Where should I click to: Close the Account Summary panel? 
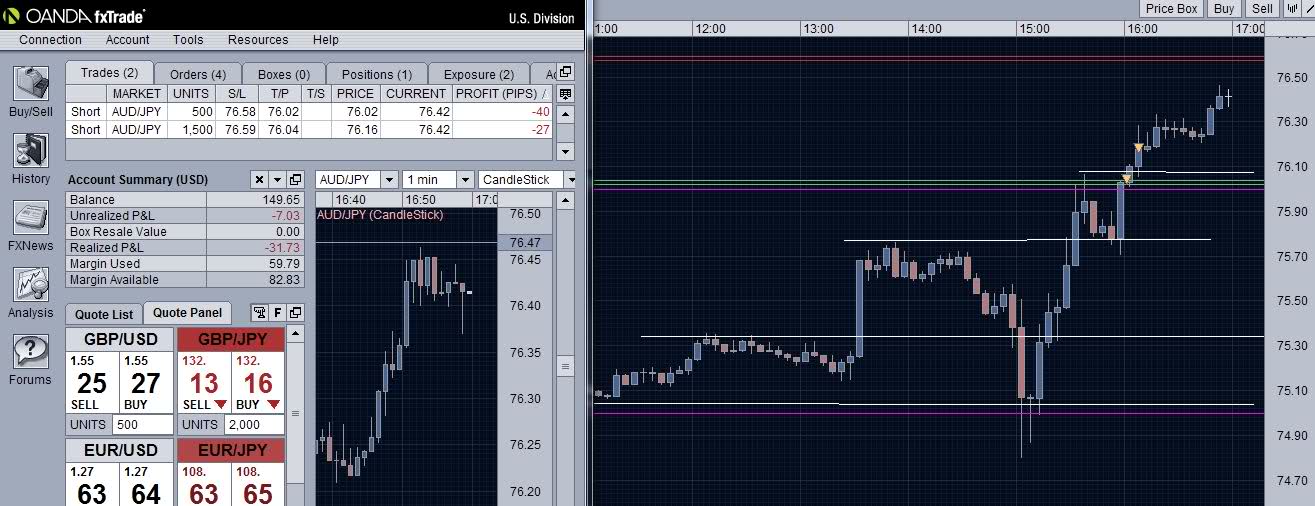pos(259,179)
